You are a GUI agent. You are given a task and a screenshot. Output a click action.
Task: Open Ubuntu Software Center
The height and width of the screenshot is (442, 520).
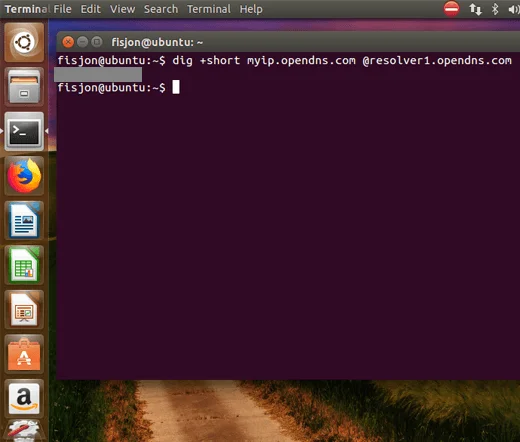tap(24, 354)
